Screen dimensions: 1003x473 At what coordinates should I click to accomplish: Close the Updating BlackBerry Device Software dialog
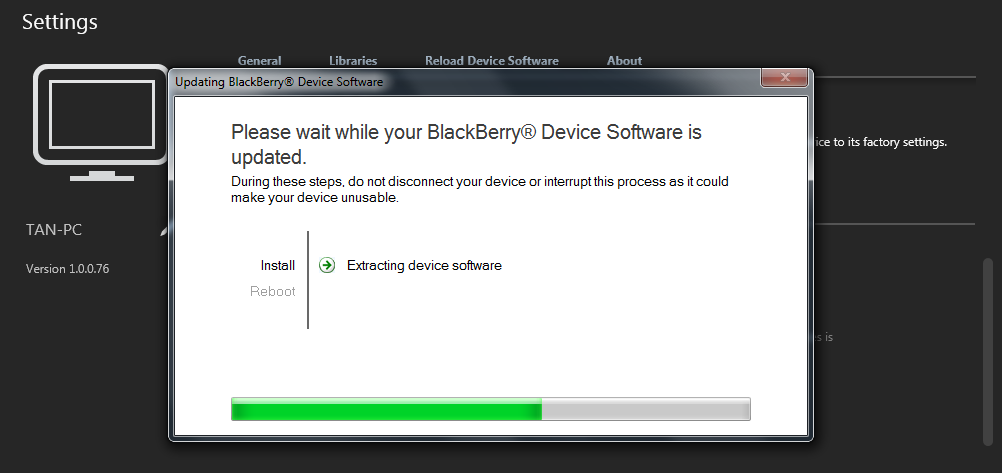pyautogui.click(x=785, y=77)
